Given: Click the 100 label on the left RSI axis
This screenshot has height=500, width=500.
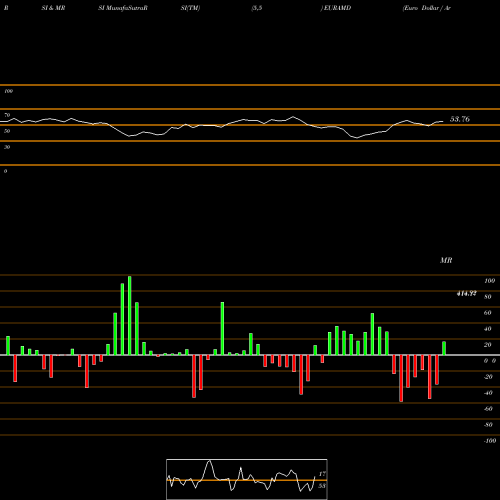Looking at the screenshot, I should 8,91.
